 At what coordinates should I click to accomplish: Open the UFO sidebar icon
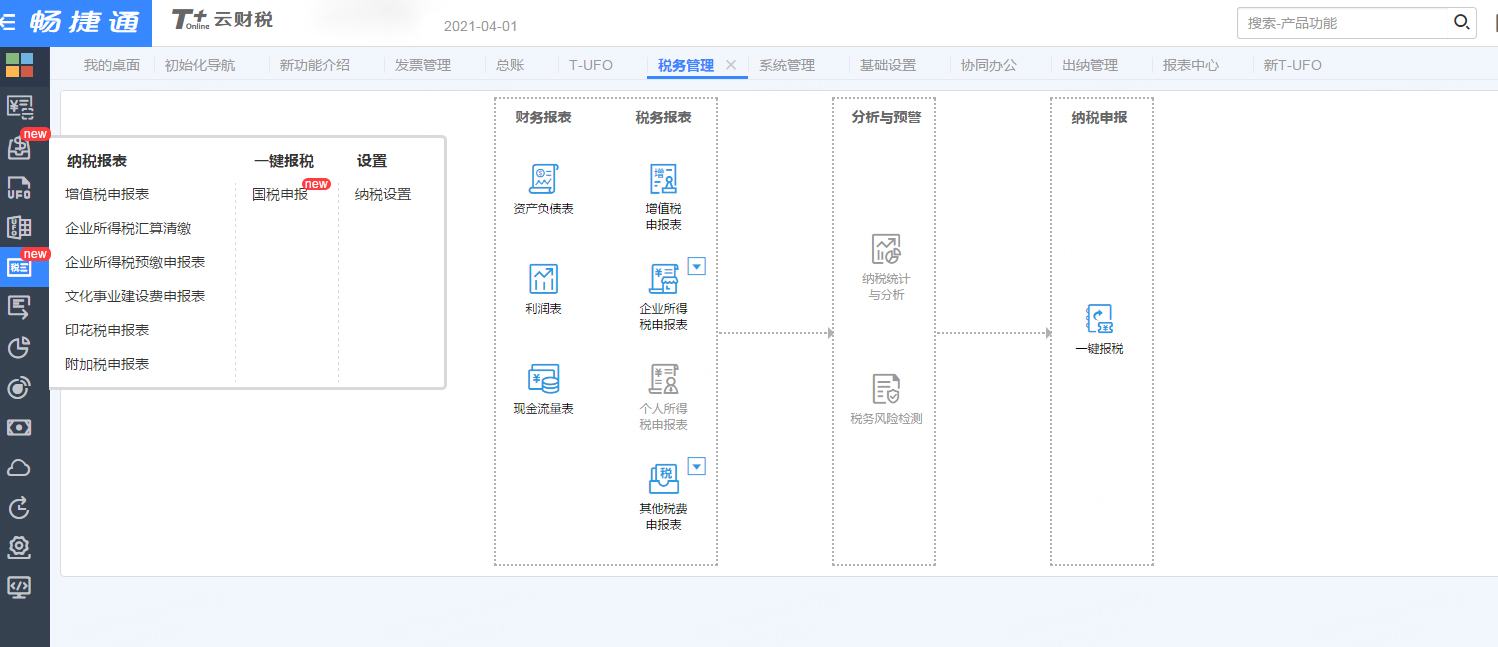coord(19,187)
